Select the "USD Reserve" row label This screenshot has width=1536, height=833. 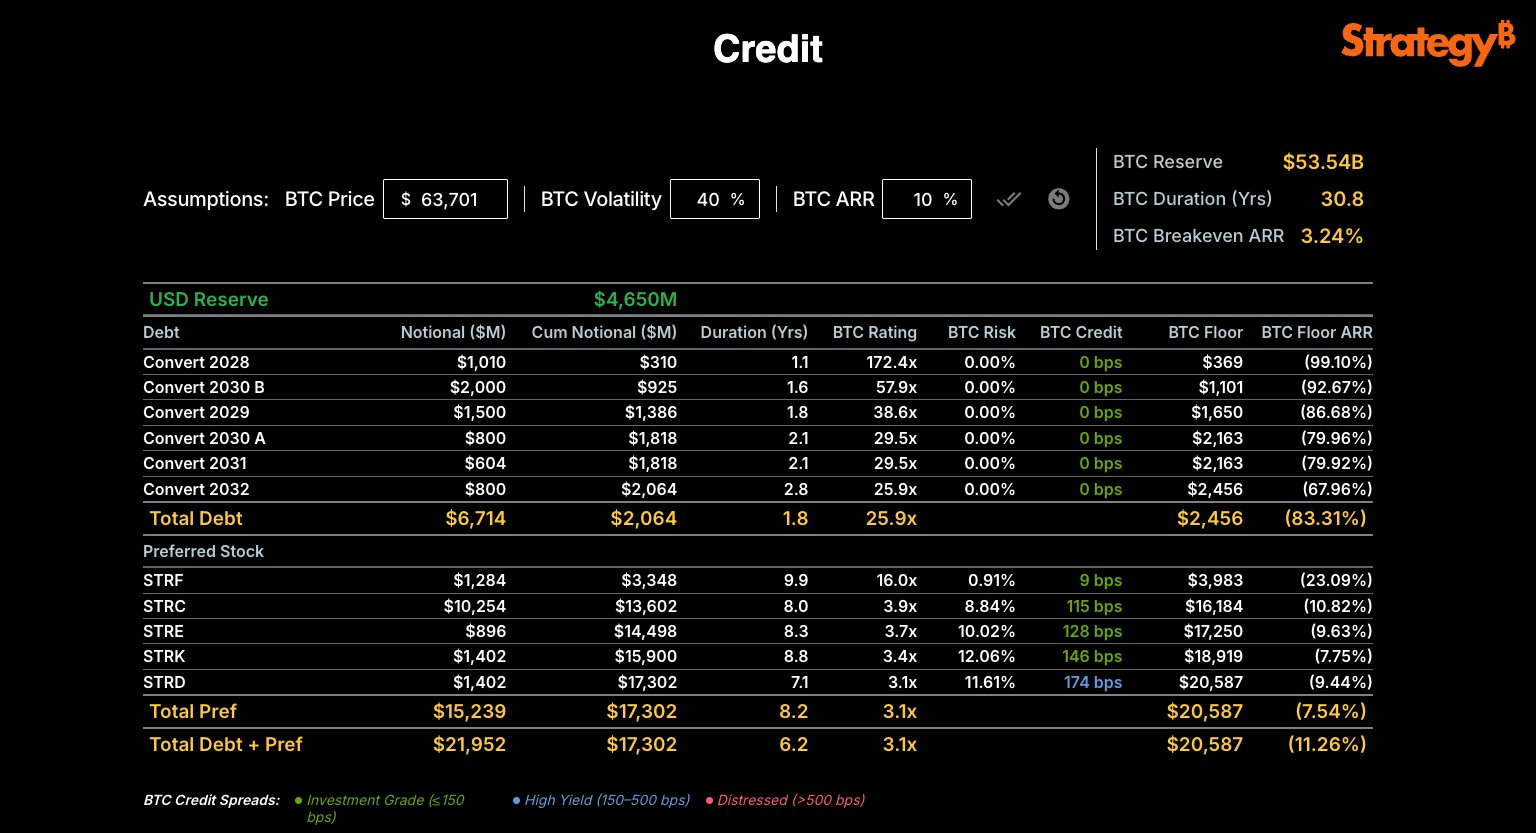point(209,299)
